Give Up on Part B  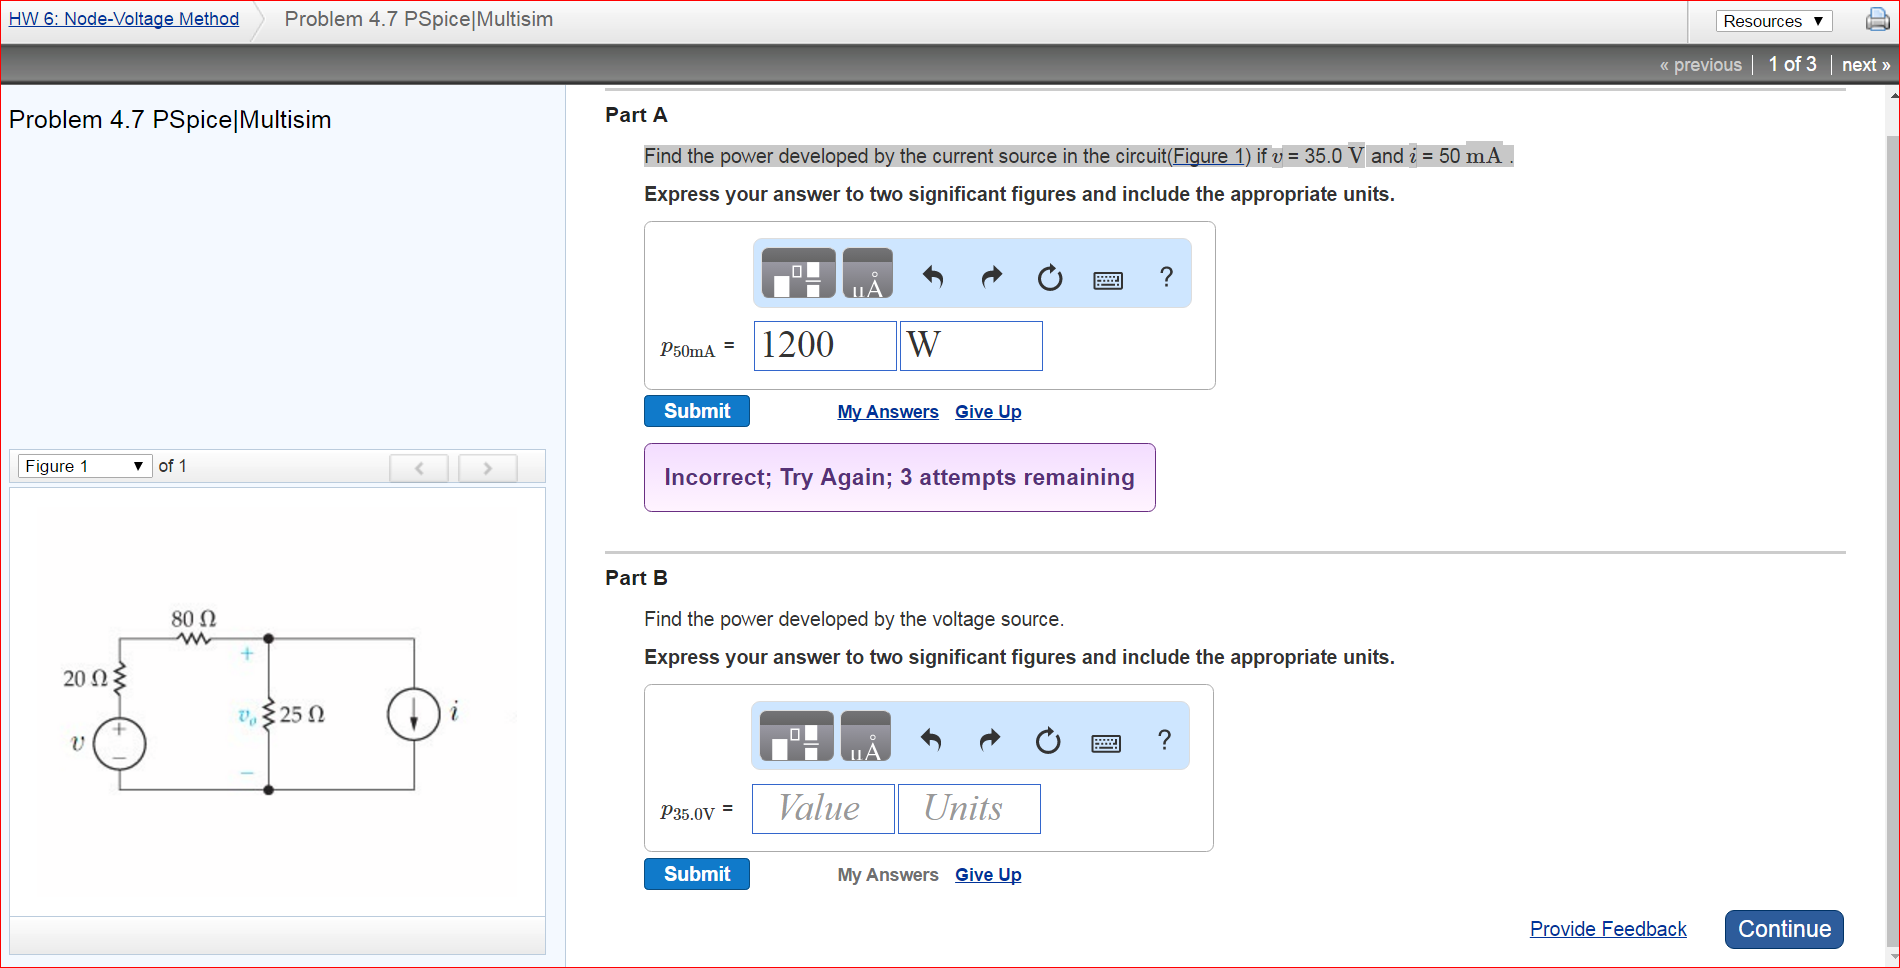click(x=987, y=874)
